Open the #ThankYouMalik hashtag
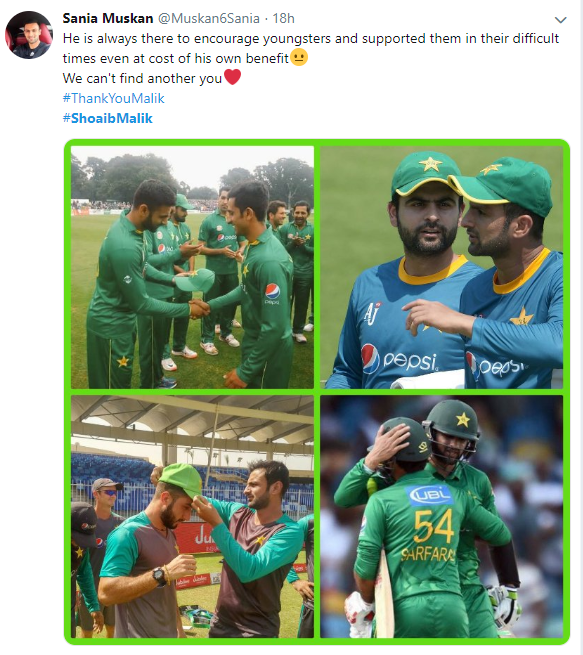Screen dimensions: 583x655 coord(114,98)
